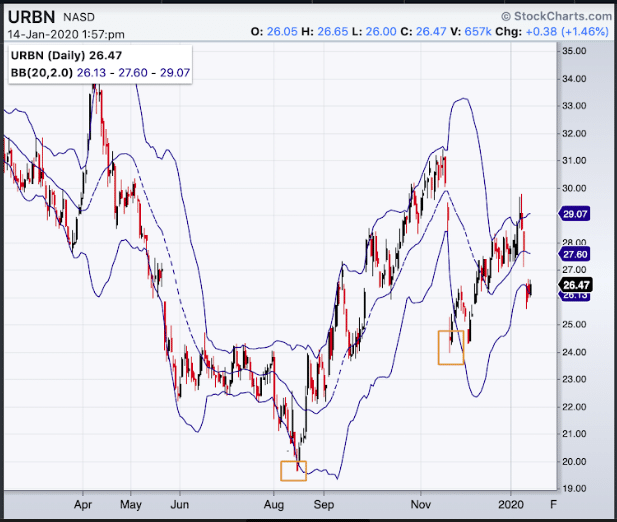The image size is (617, 522).
Task: Click the NASD exchange label
Action: 79,17
